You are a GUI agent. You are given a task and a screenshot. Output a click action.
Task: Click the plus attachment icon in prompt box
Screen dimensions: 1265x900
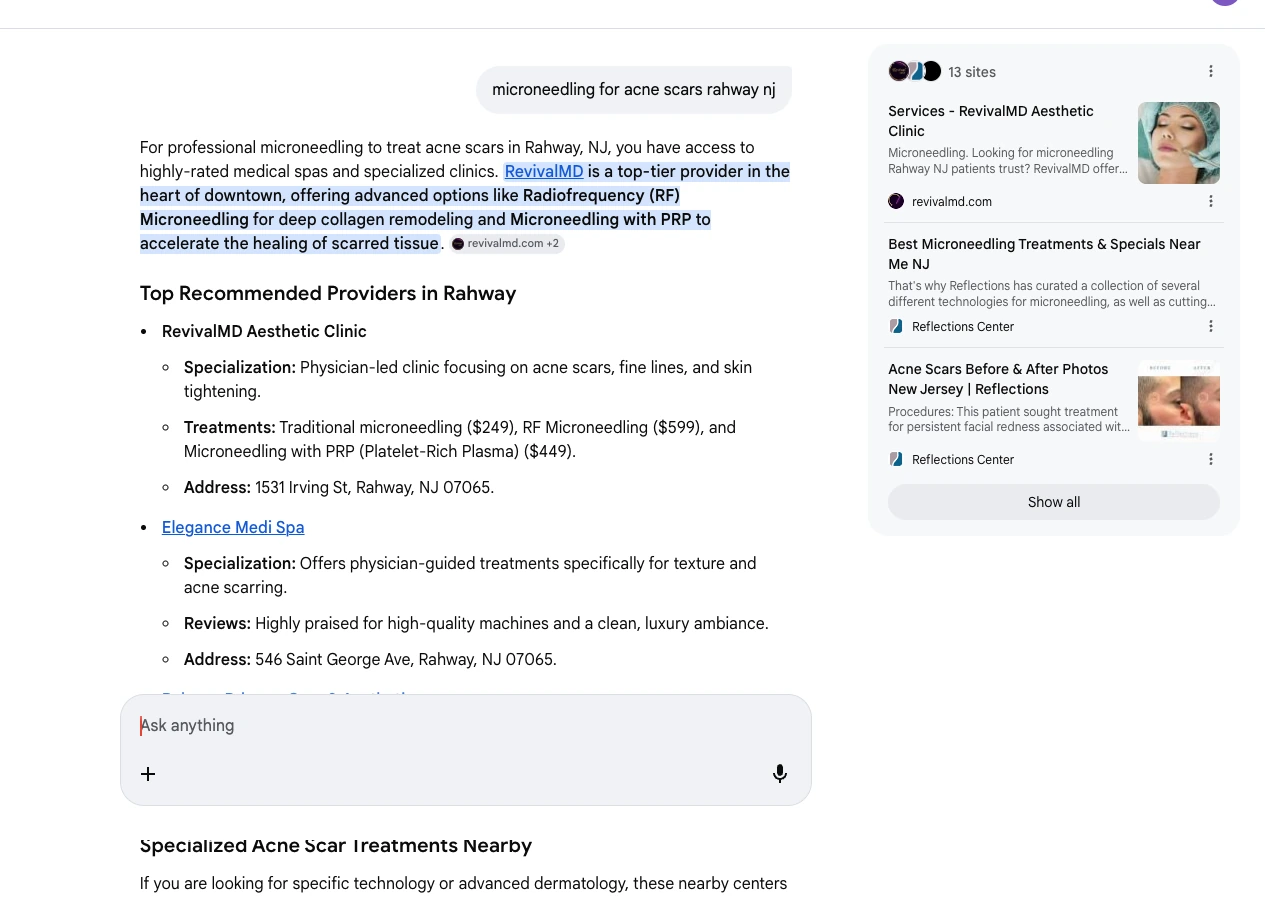coord(148,774)
